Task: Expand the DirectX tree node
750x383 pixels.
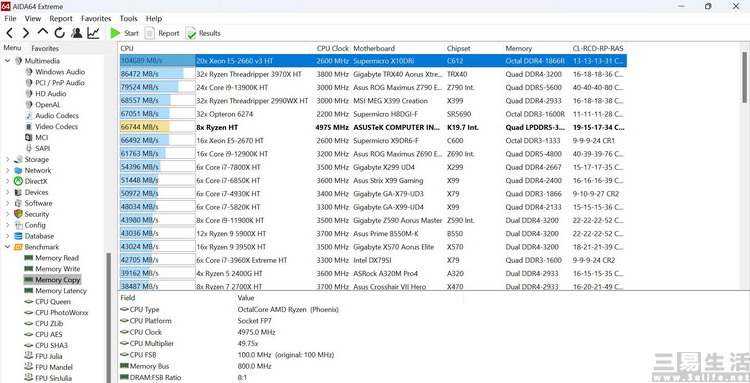Action: tap(7, 182)
